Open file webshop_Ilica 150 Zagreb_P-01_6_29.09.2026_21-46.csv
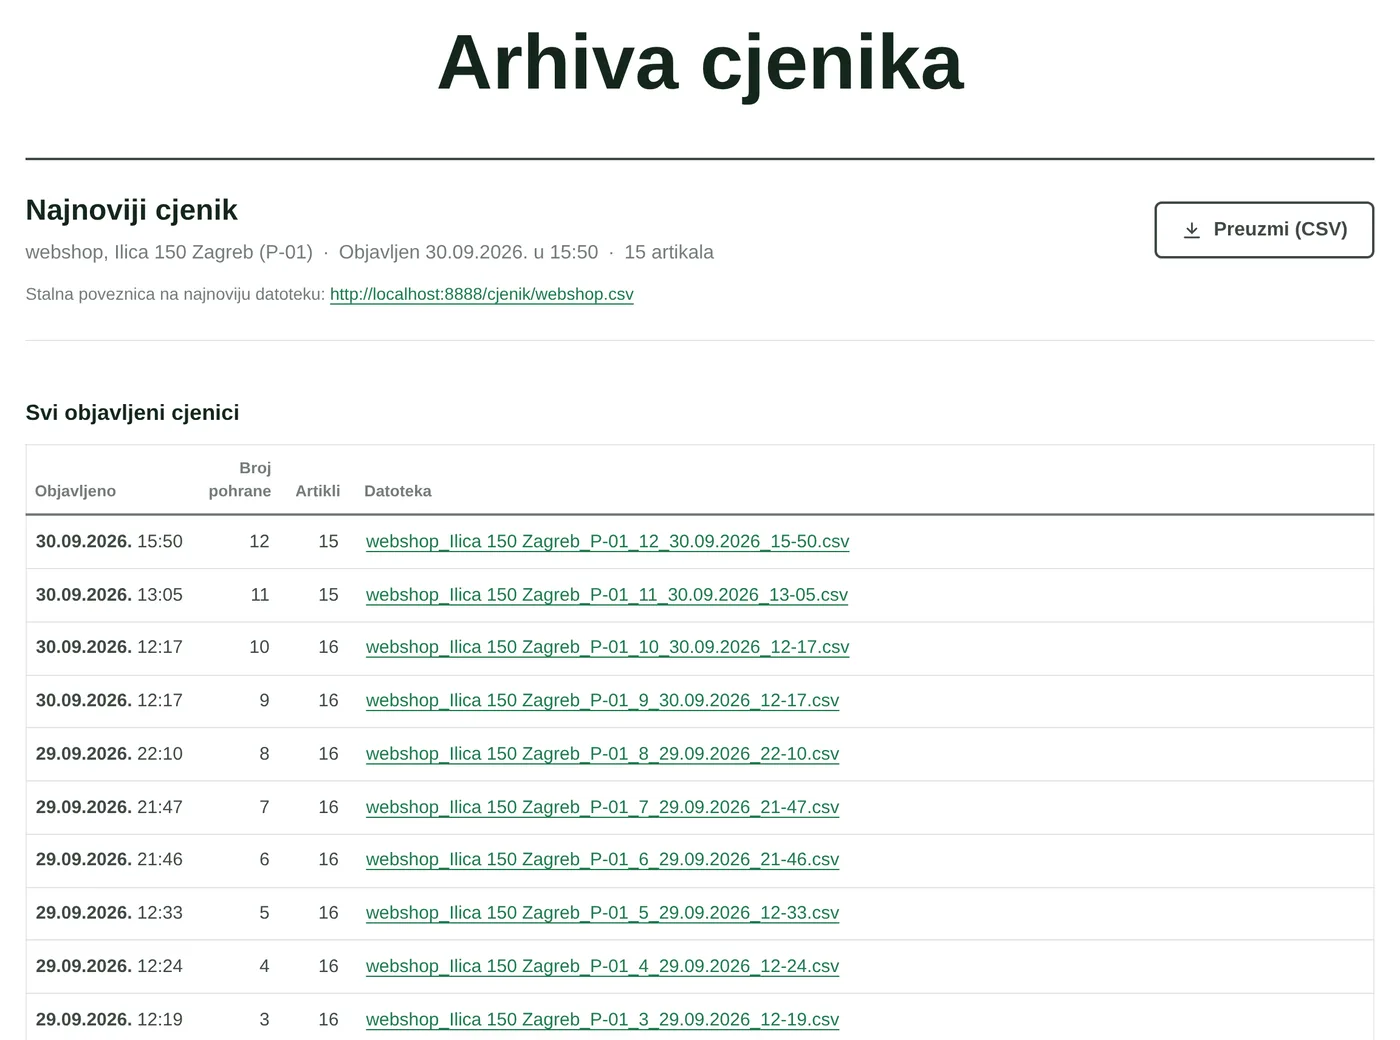The height and width of the screenshot is (1040, 1400). click(x=603, y=859)
